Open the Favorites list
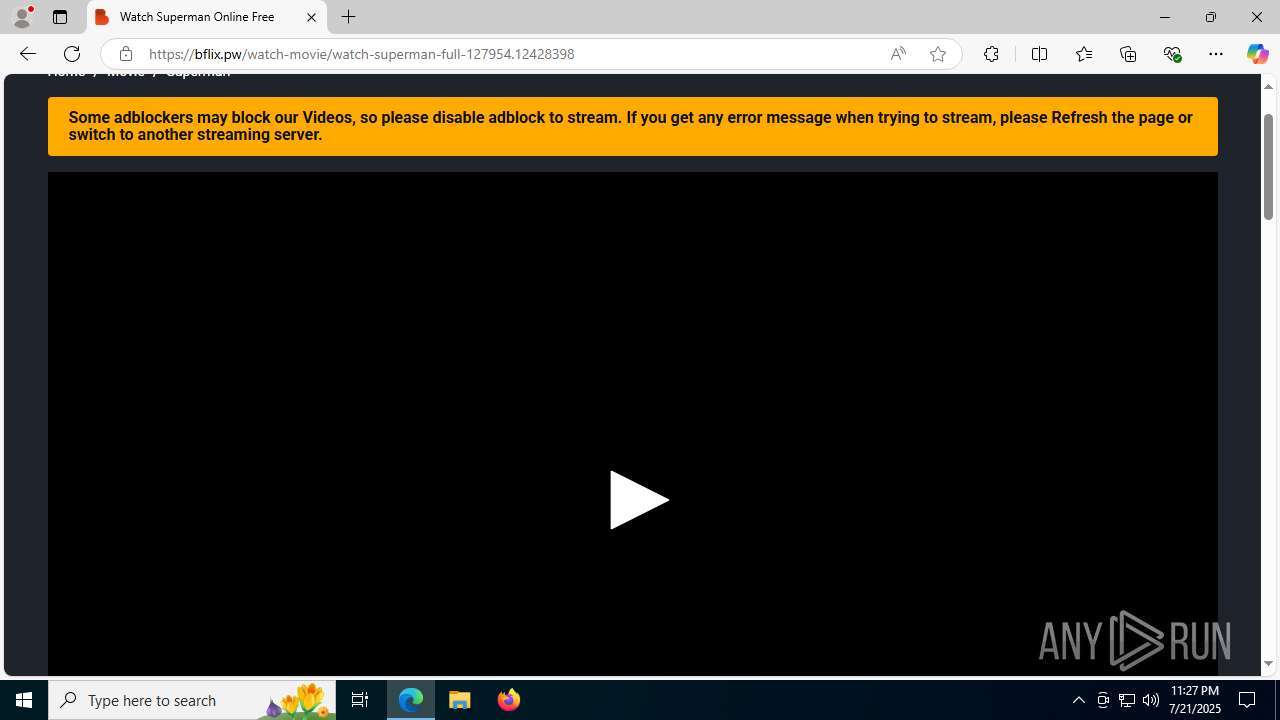The image size is (1280, 720). click(x=1083, y=54)
